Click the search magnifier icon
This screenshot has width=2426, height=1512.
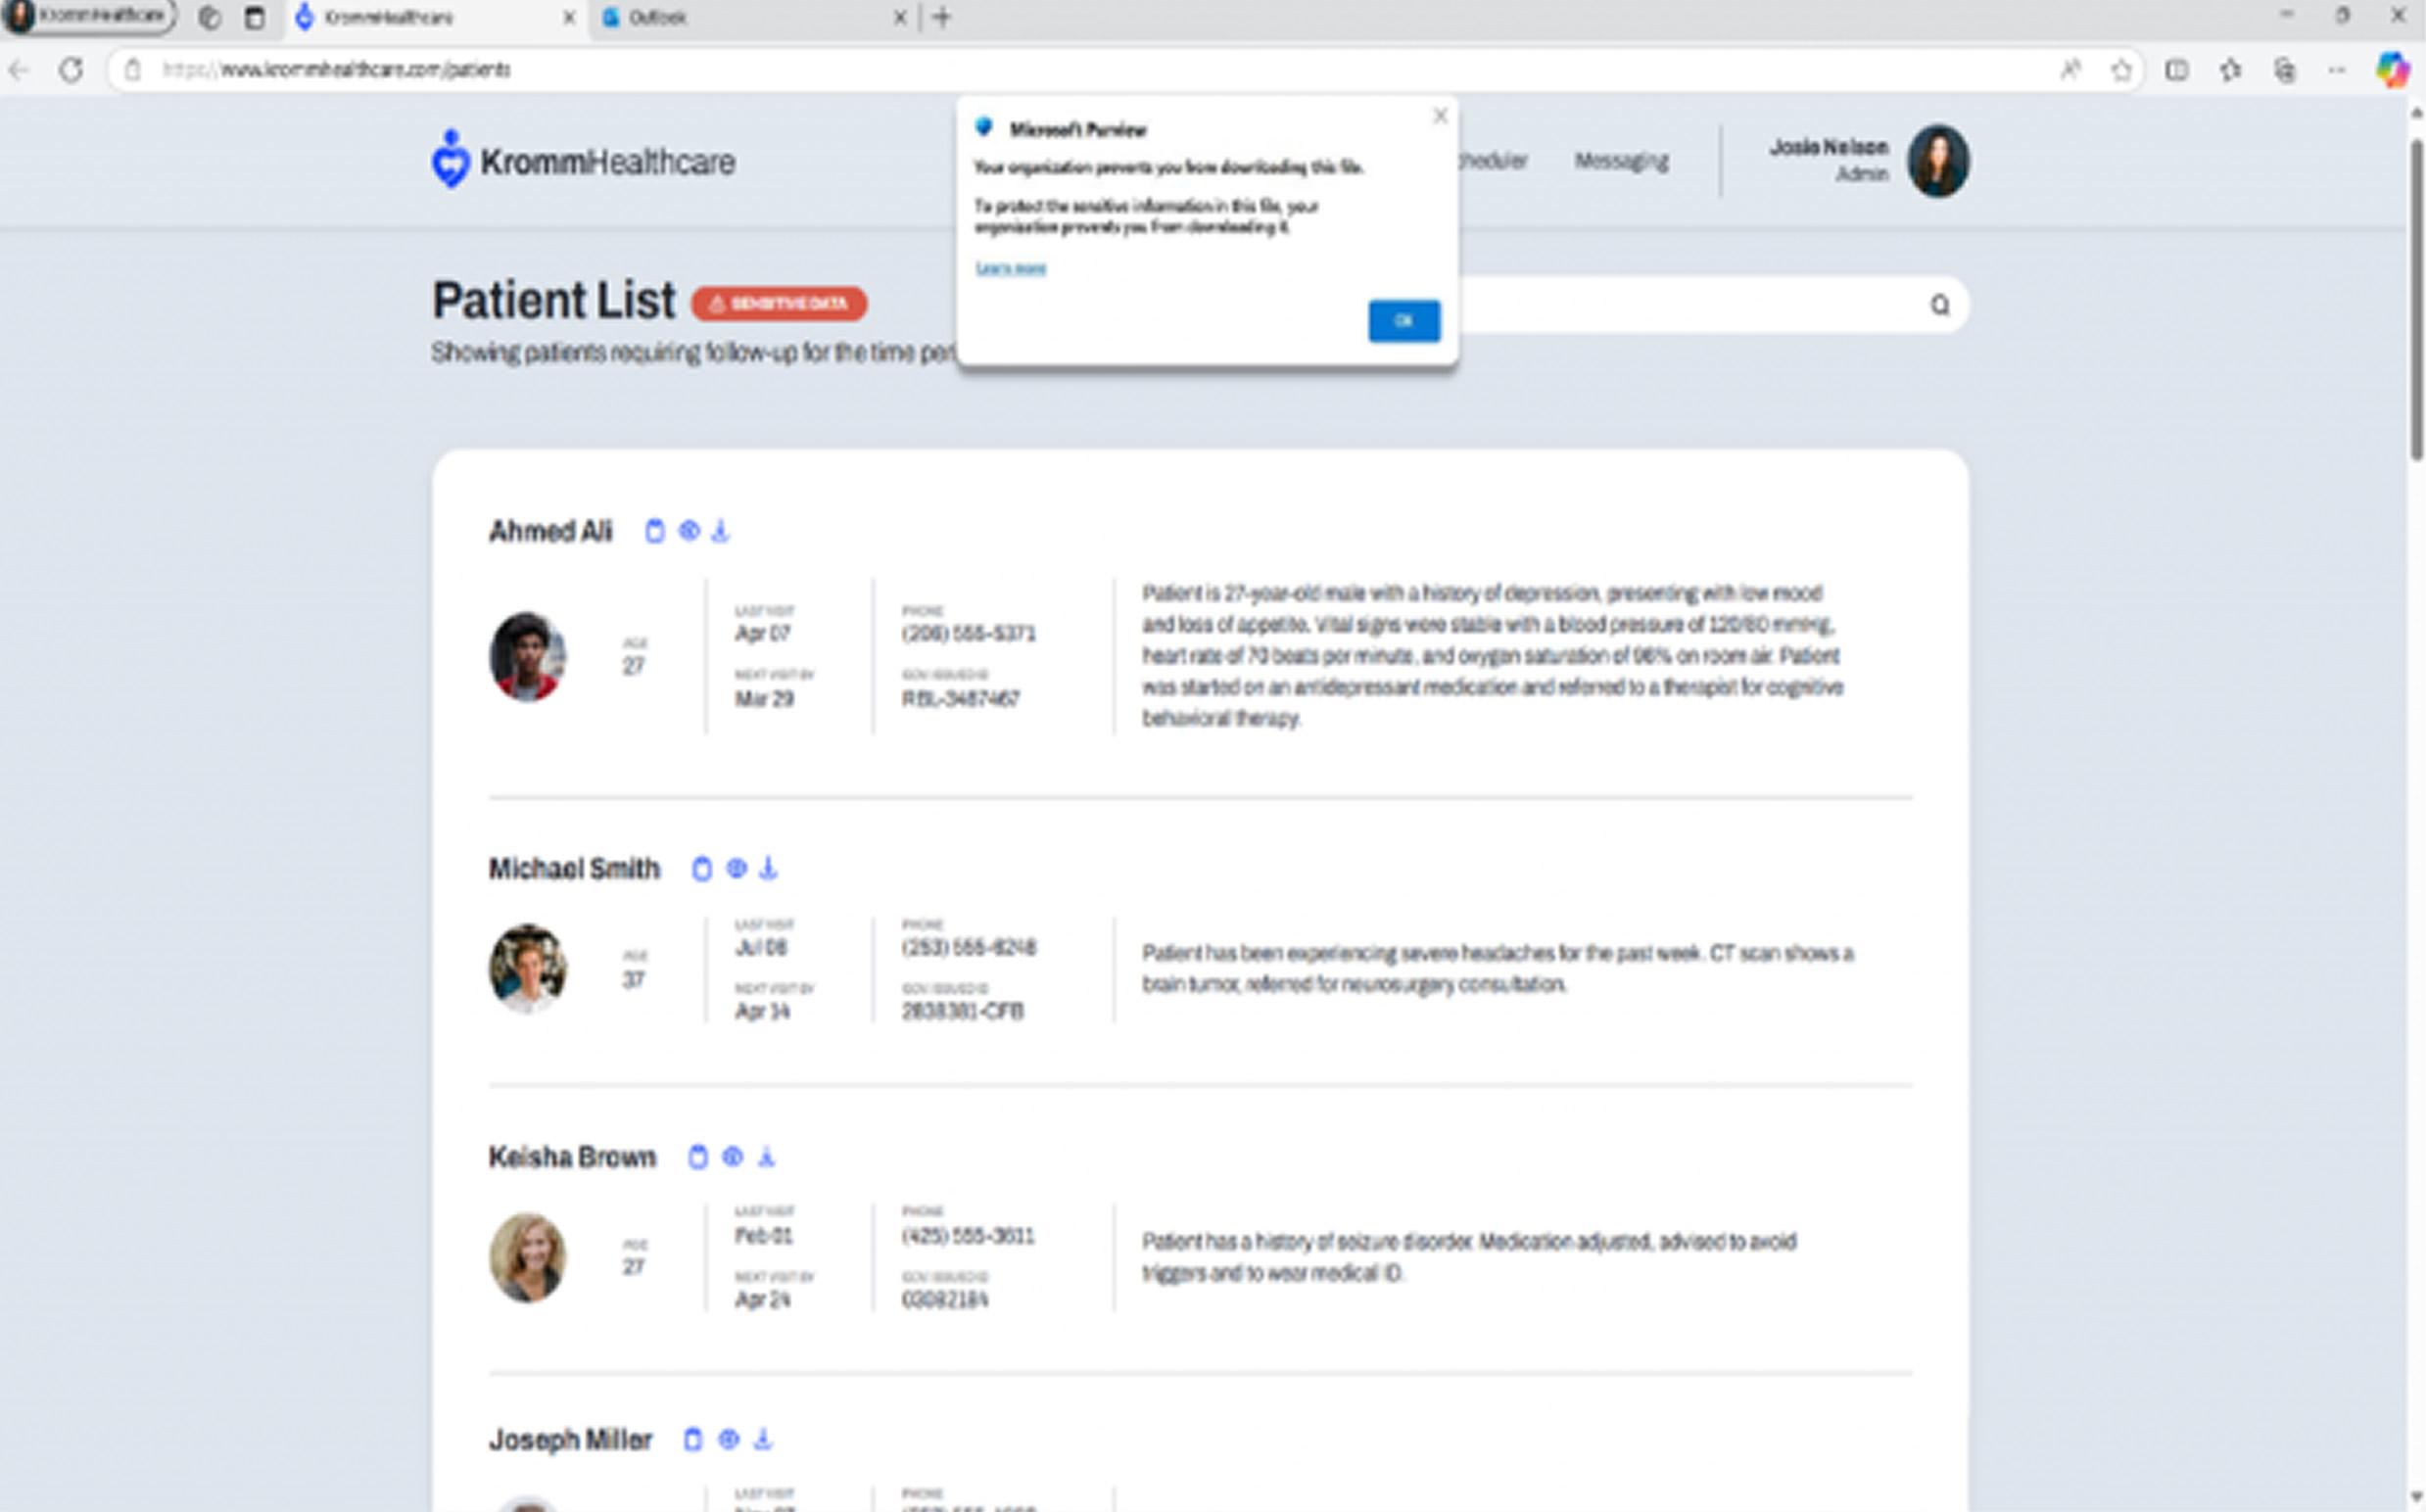tap(1939, 305)
